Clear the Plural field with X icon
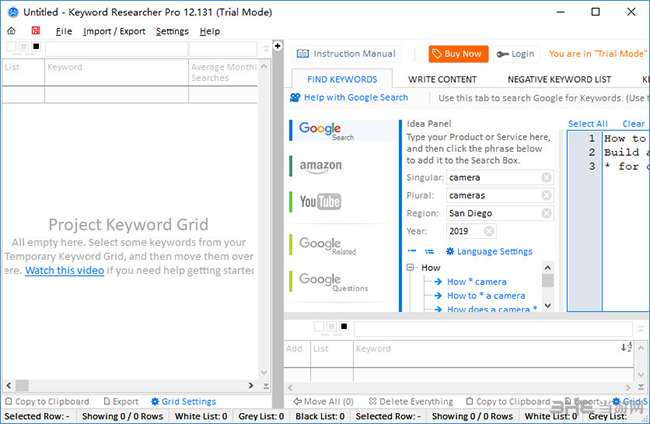 coord(546,195)
